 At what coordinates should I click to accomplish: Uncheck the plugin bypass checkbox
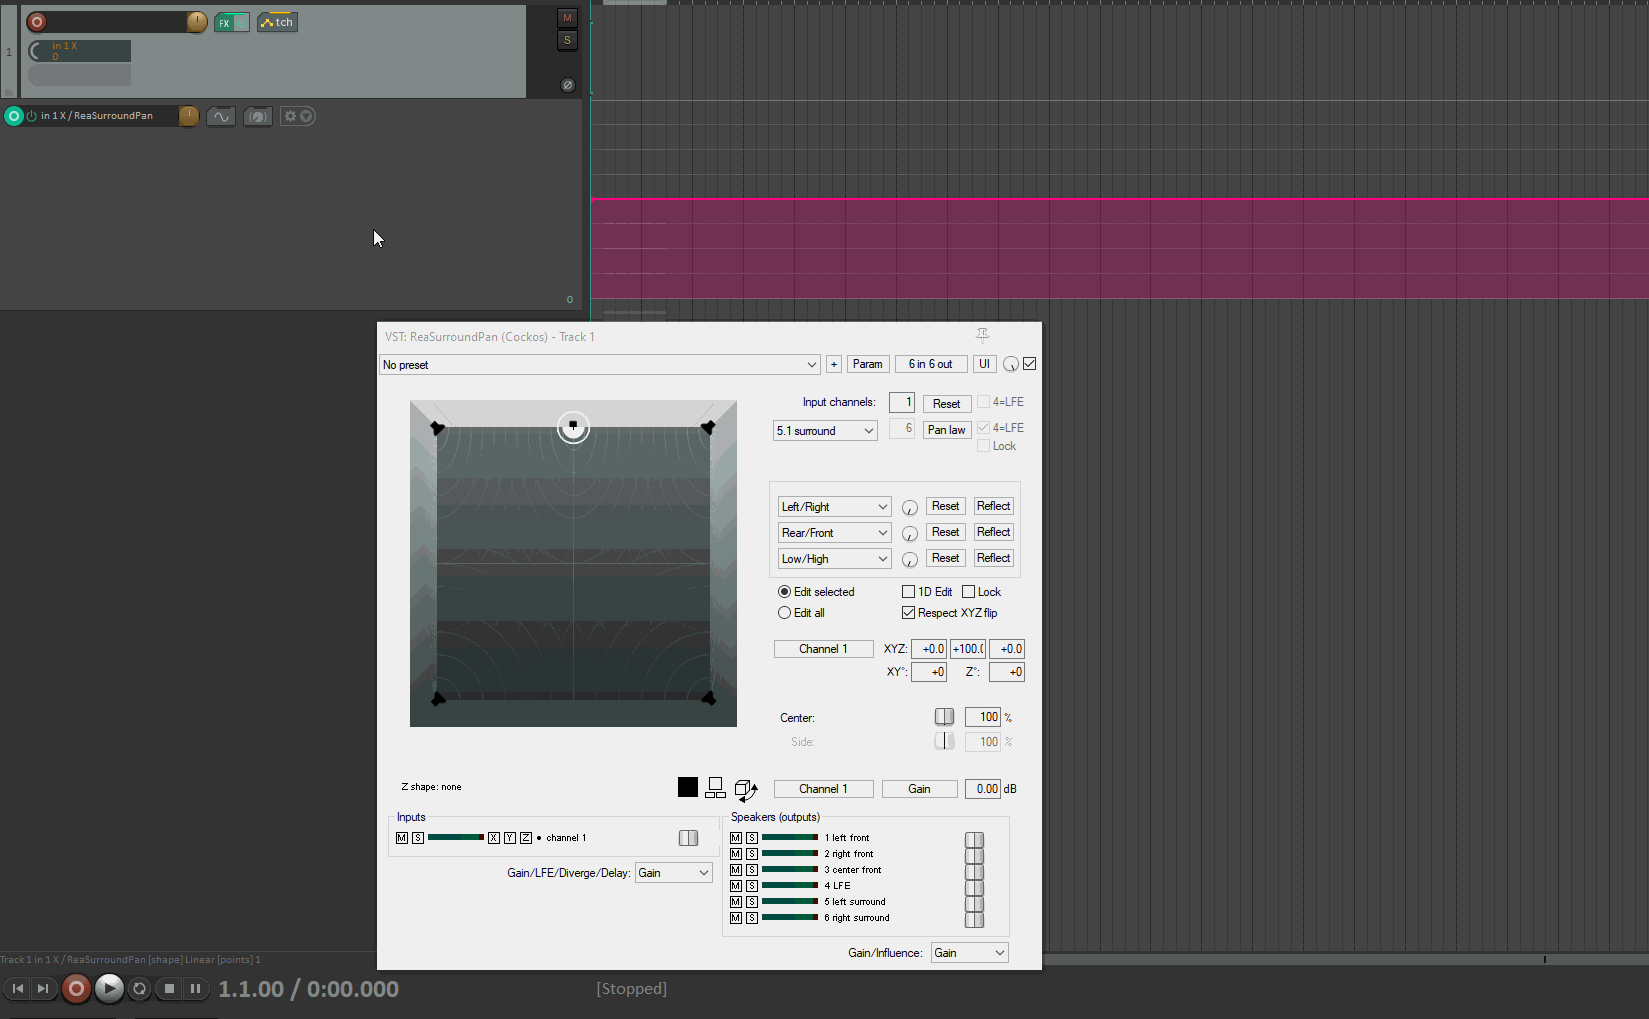point(1030,364)
